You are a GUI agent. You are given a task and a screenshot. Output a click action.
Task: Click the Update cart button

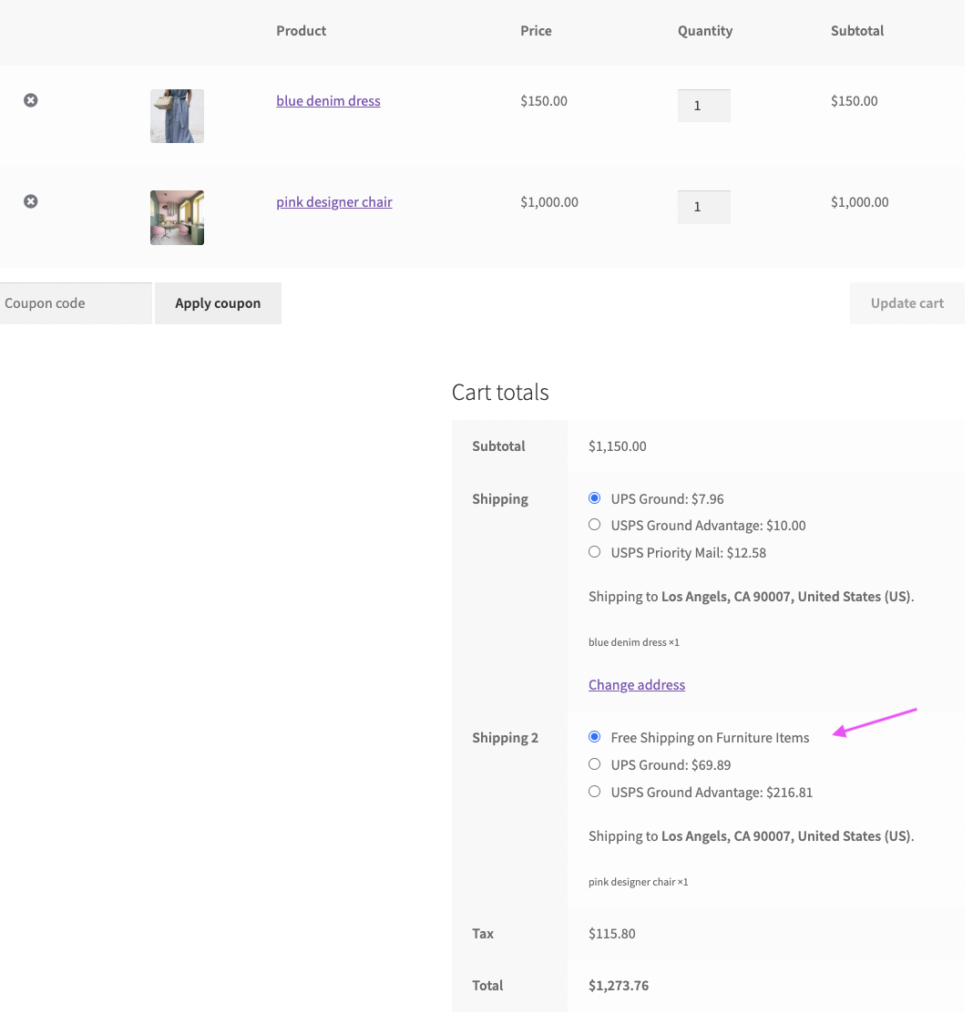(x=906, y=303)
